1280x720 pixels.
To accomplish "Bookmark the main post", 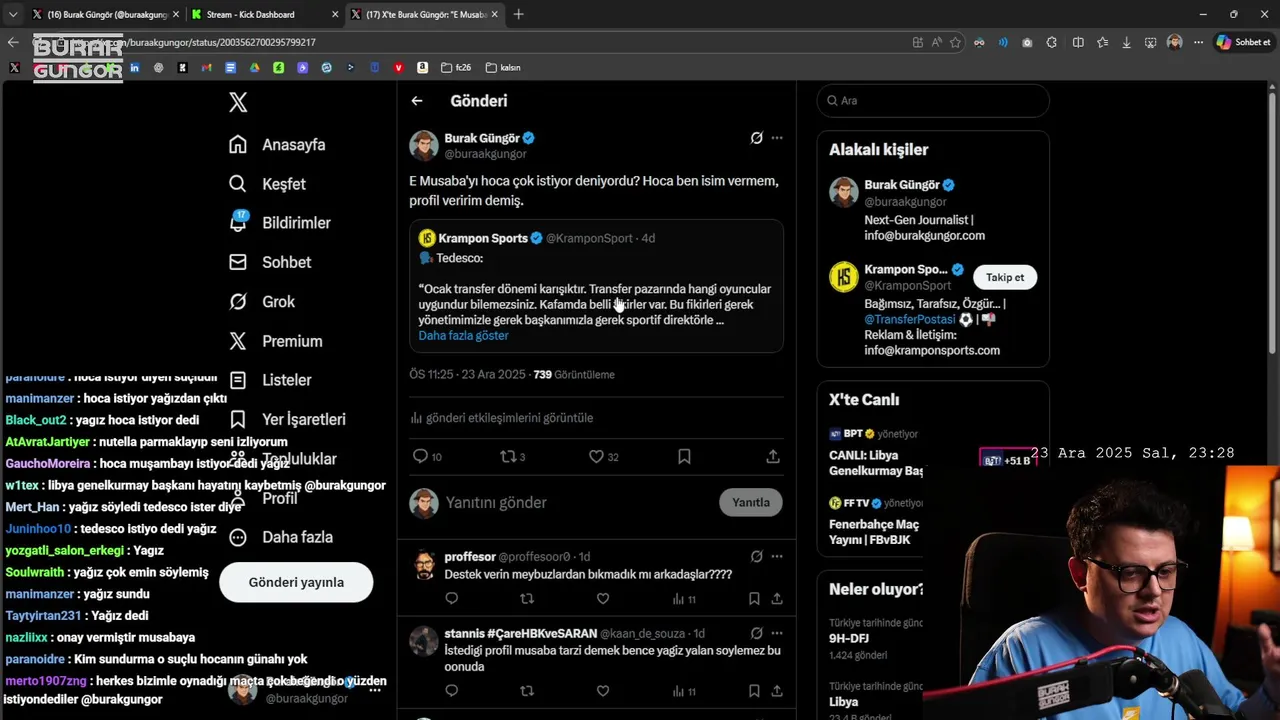I will click(684, 456).
